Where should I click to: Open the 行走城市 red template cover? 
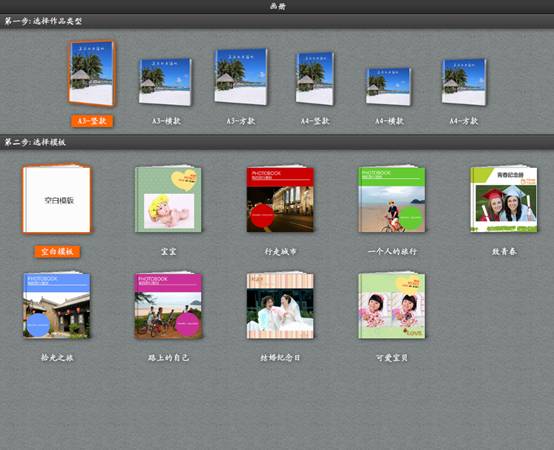(280, 199)
